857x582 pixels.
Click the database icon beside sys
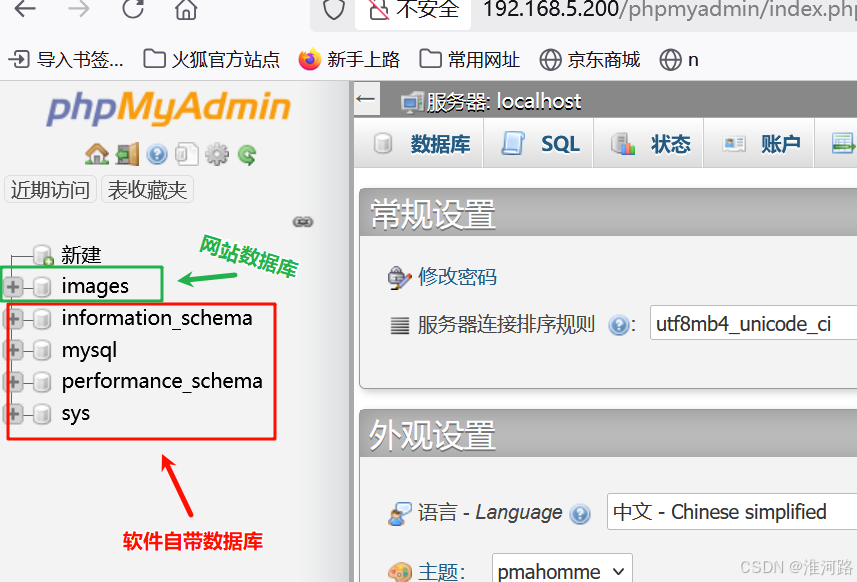click(42, 414)
